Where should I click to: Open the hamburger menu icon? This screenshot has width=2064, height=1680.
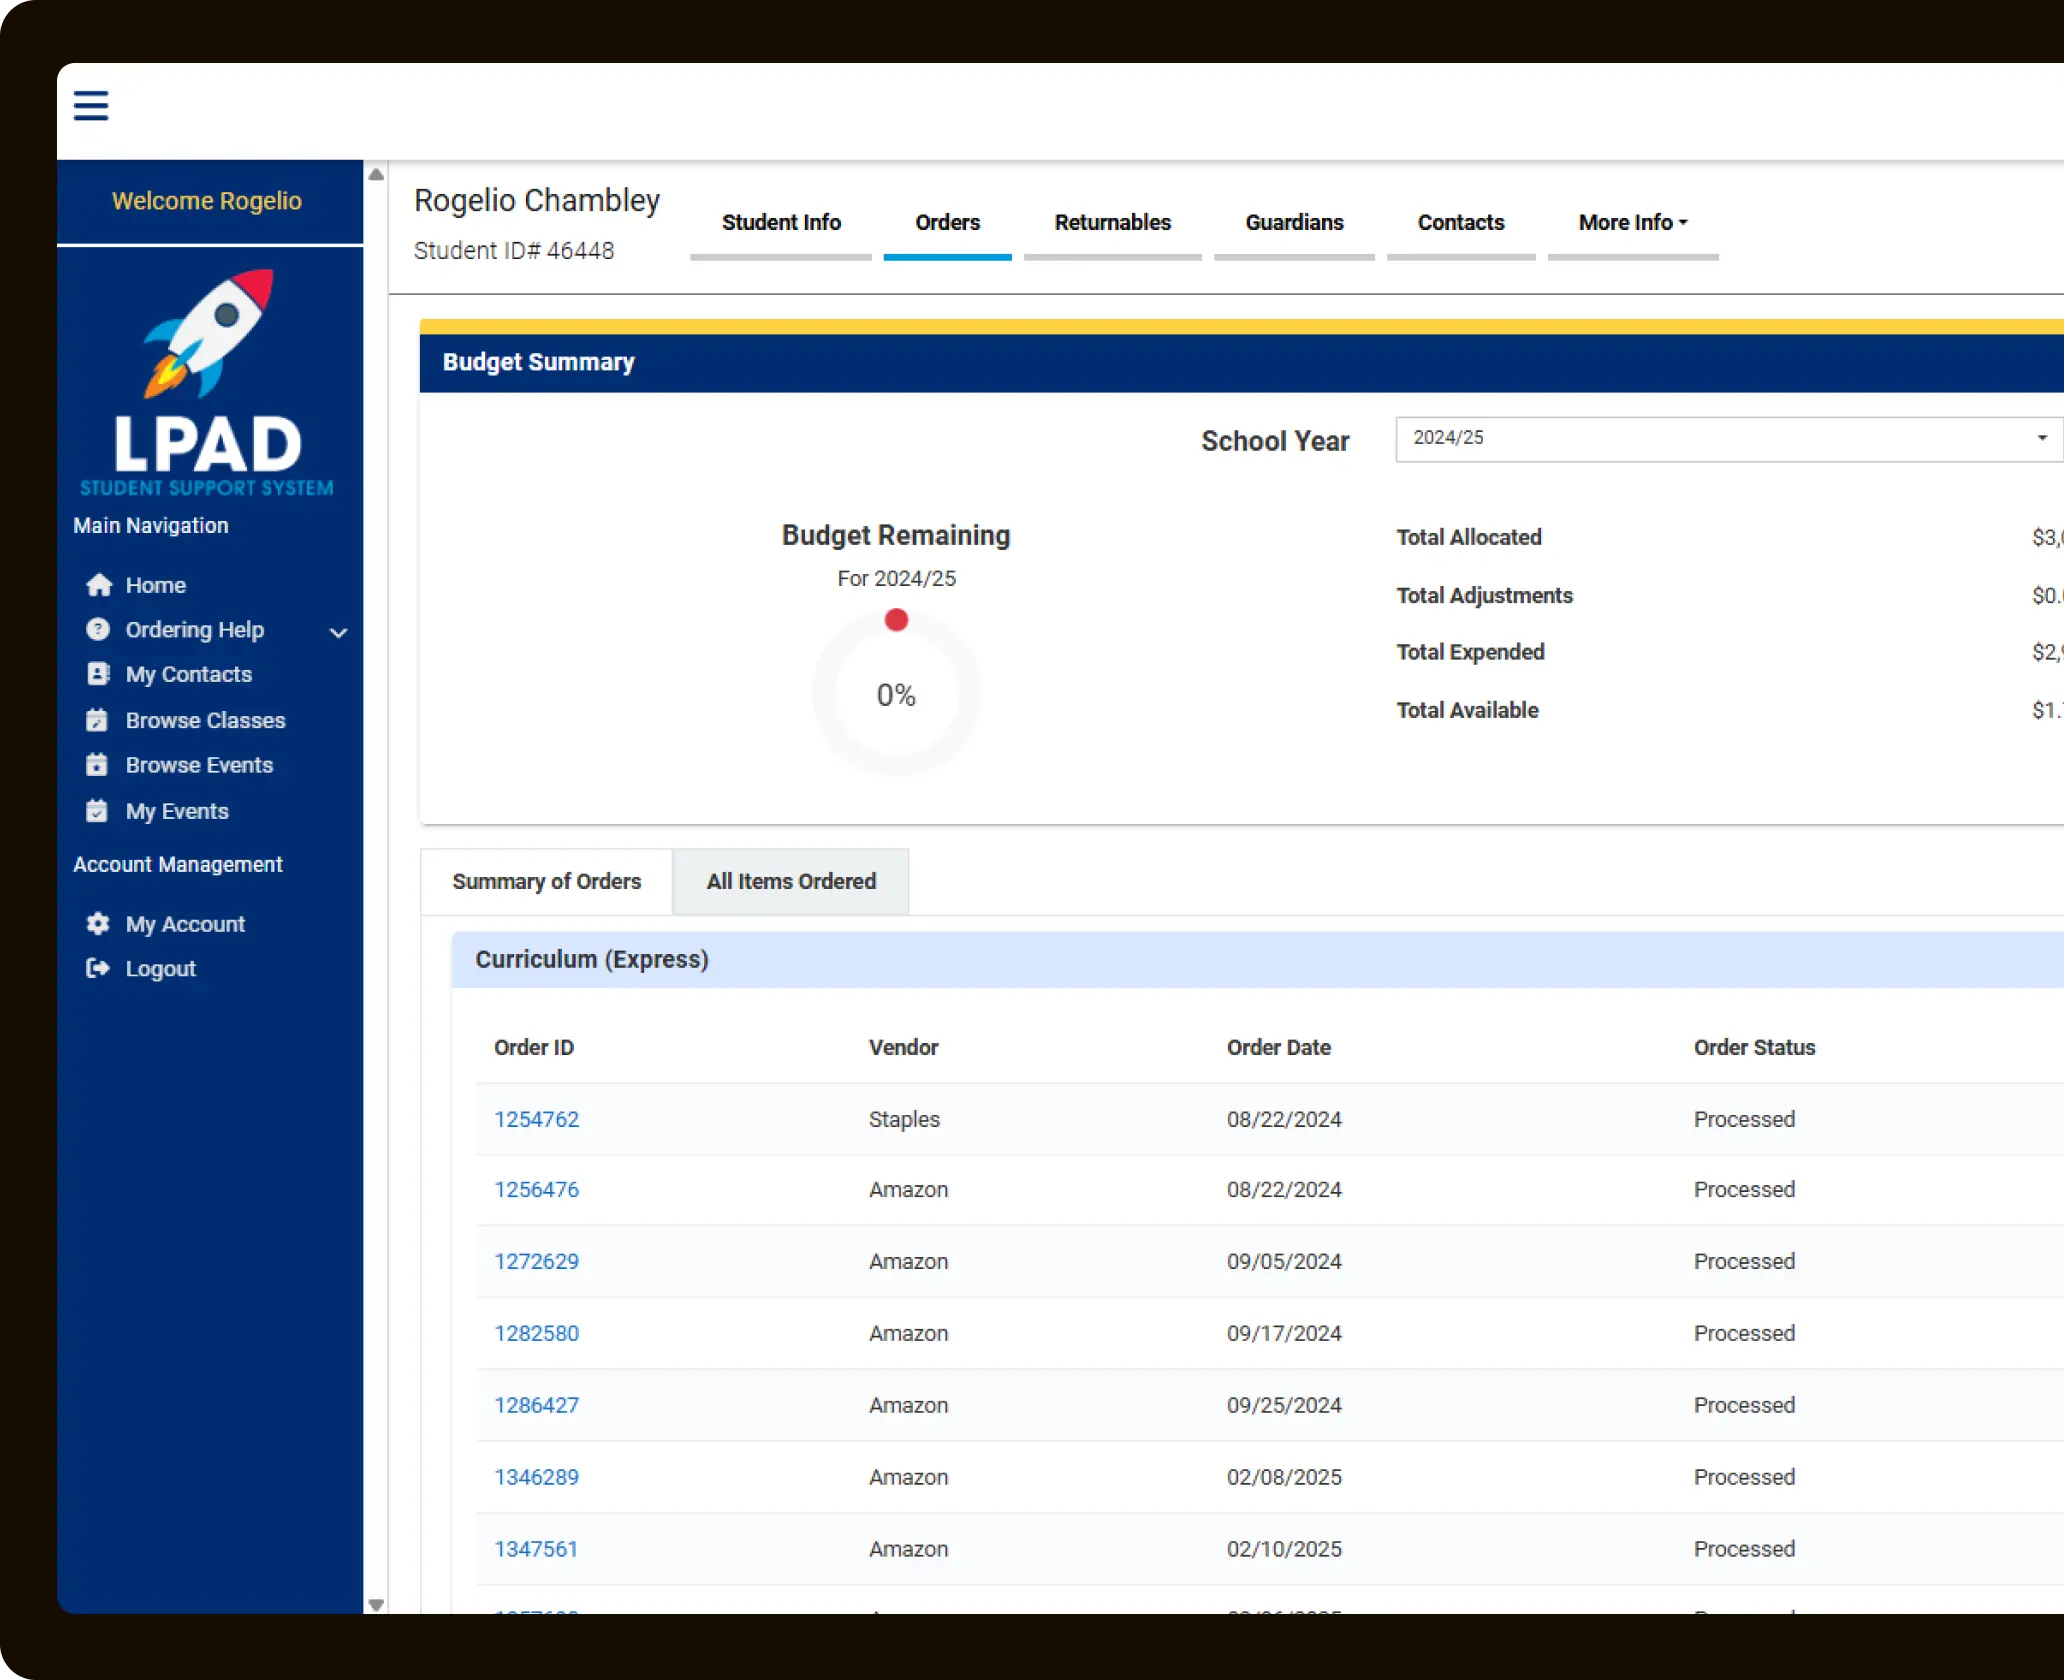pyautogui.click(x=91, y=105)
